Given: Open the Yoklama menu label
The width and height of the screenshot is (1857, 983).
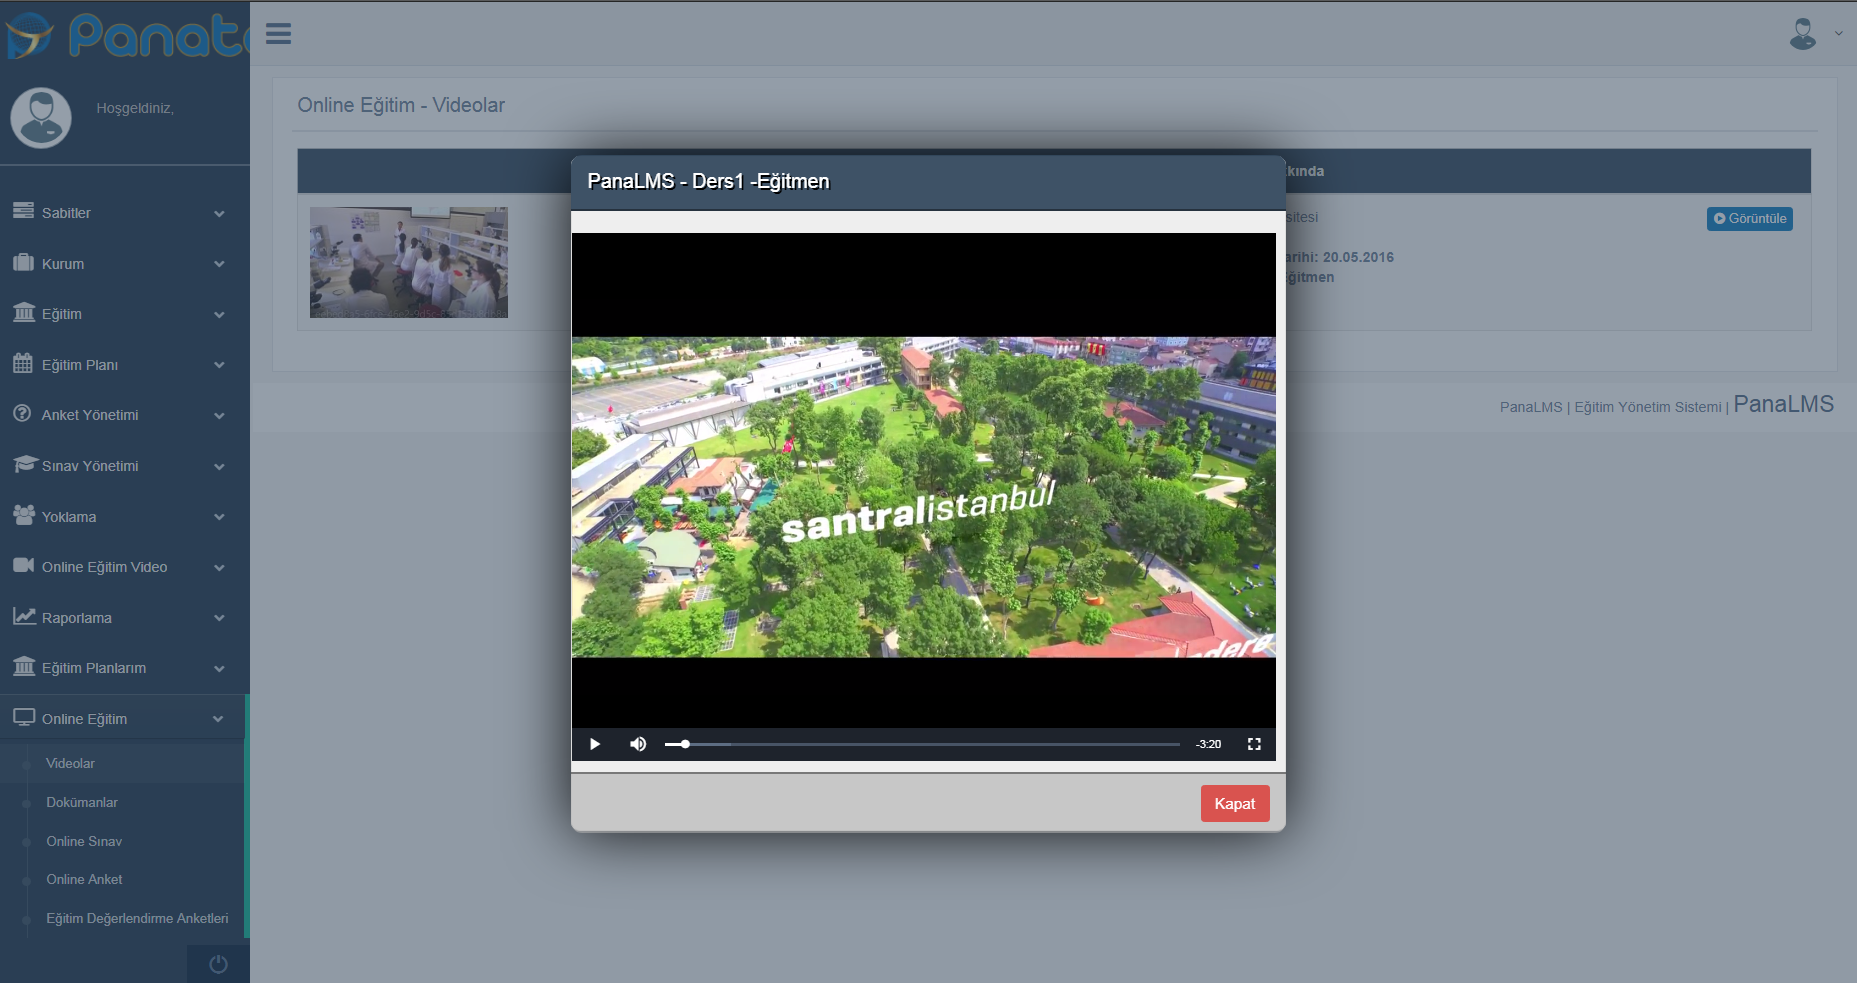Looking at the screenshot, I should [x=69, y=517].
